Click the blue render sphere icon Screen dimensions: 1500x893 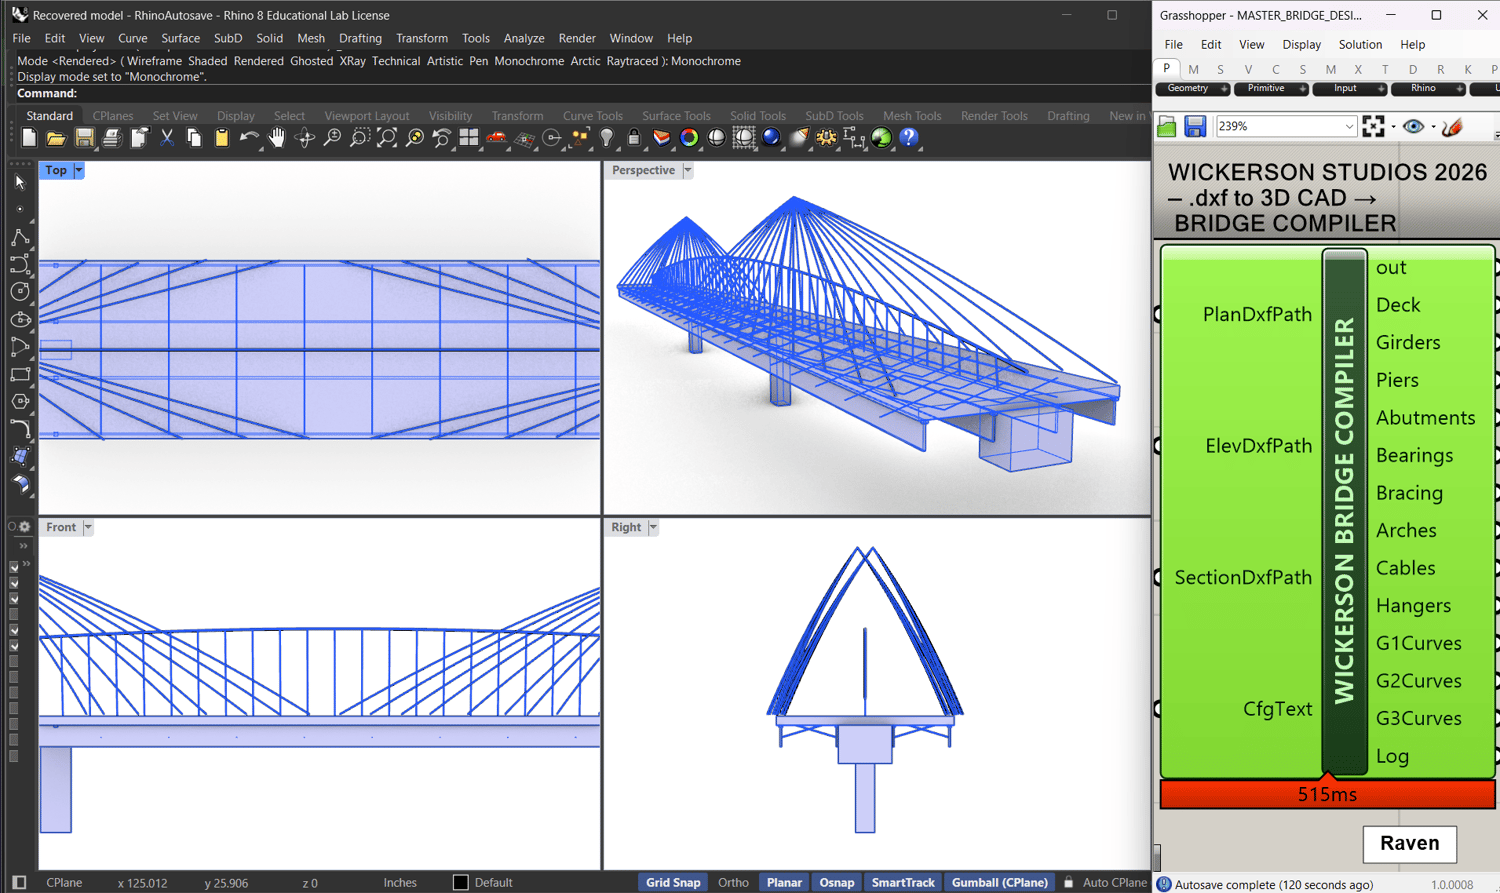click(x=771, y=138)
